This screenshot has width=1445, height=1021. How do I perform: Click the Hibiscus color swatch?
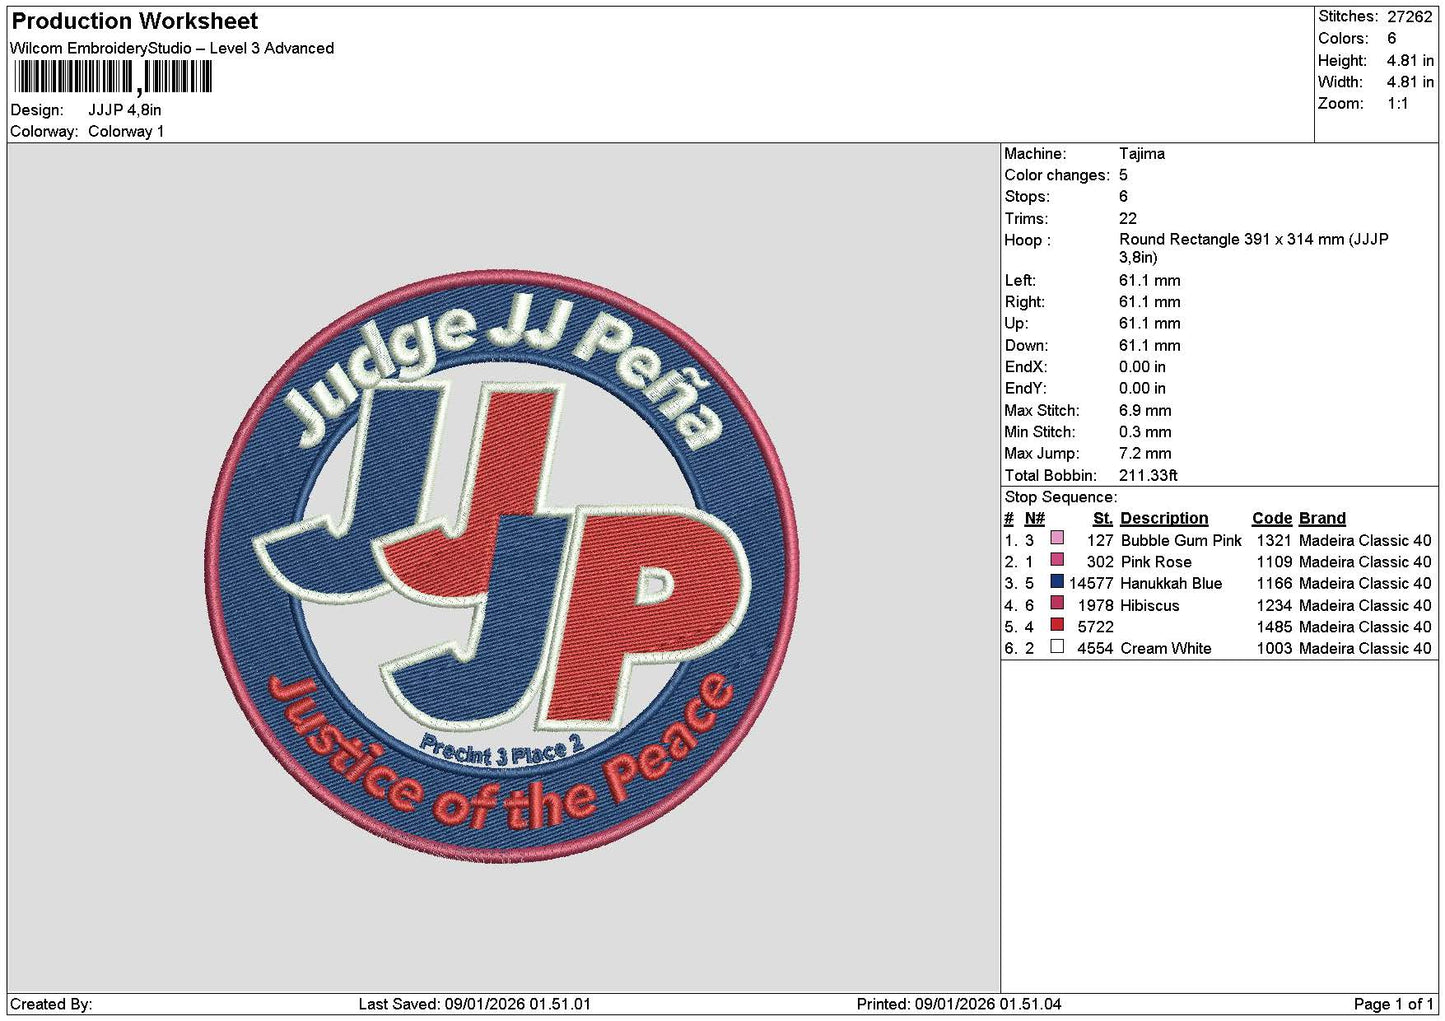1057,603
